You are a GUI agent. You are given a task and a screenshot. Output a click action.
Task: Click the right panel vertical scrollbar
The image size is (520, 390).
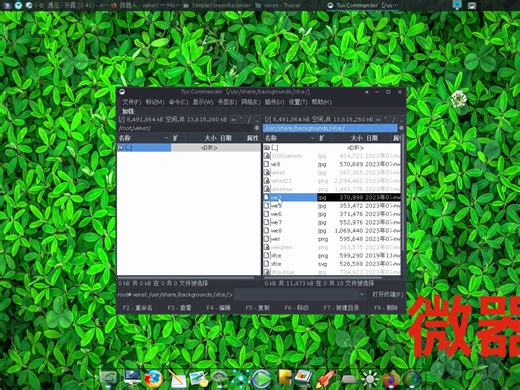pos(403,193)
